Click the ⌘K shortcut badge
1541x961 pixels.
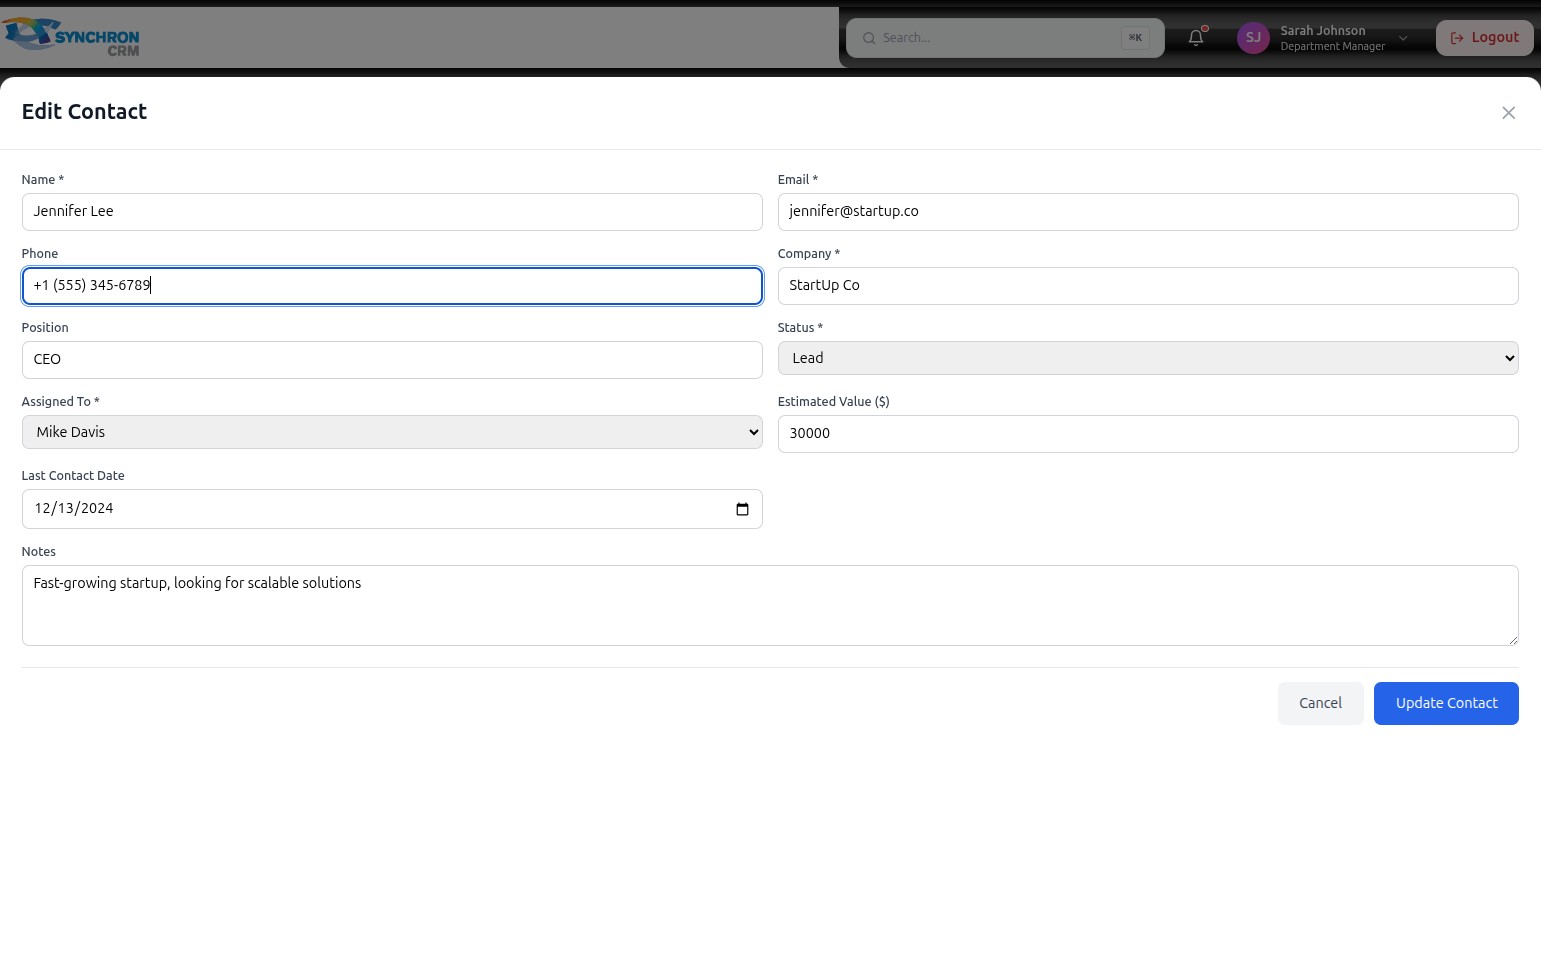click(1135, 38)
